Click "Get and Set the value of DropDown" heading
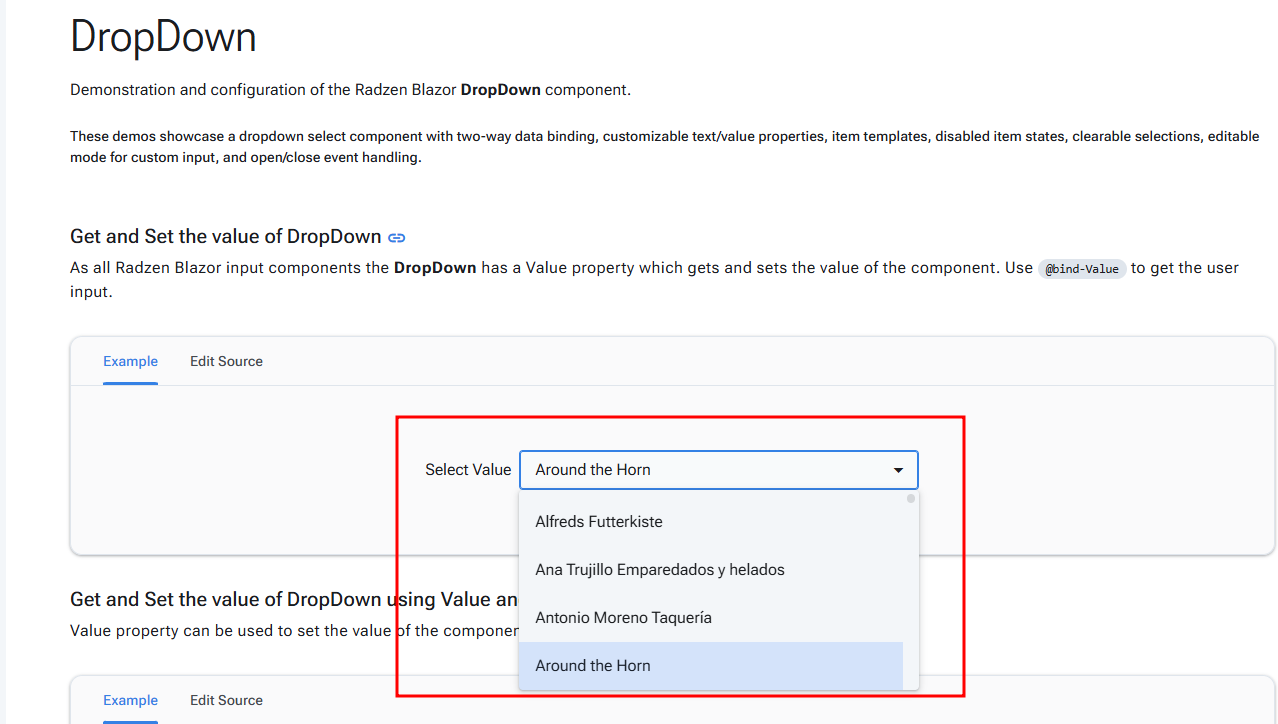 tap(225, 237)
